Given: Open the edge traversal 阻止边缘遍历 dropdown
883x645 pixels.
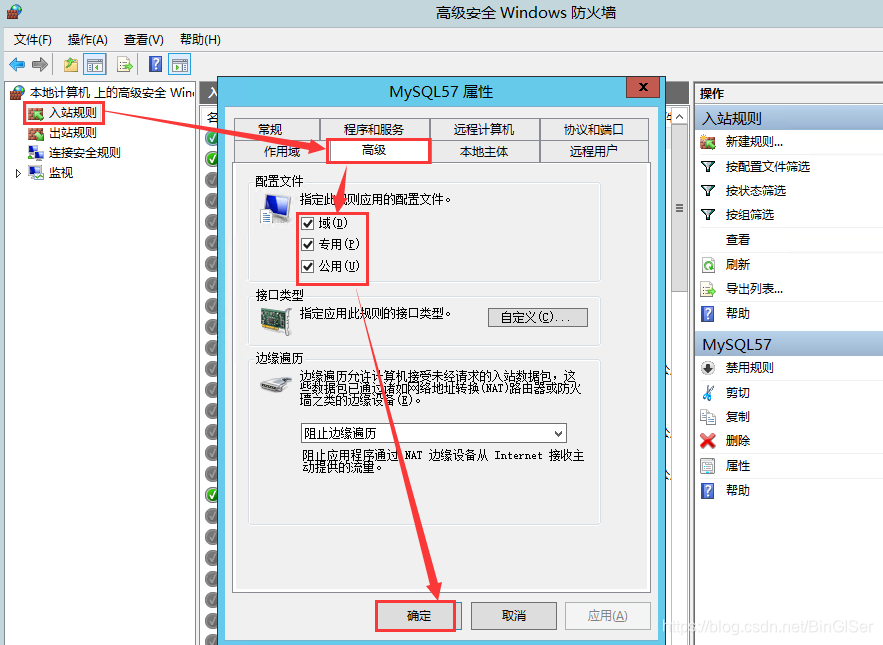Looking at the screenshot, I should 434,433.
